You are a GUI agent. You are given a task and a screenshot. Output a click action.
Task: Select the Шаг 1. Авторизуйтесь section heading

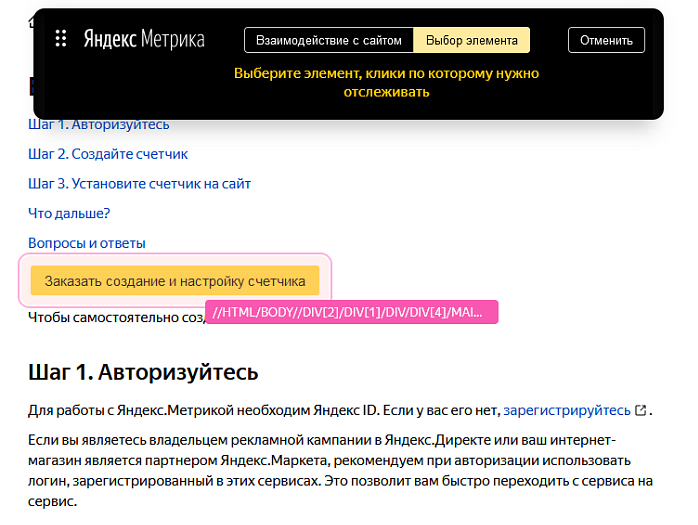143,372
